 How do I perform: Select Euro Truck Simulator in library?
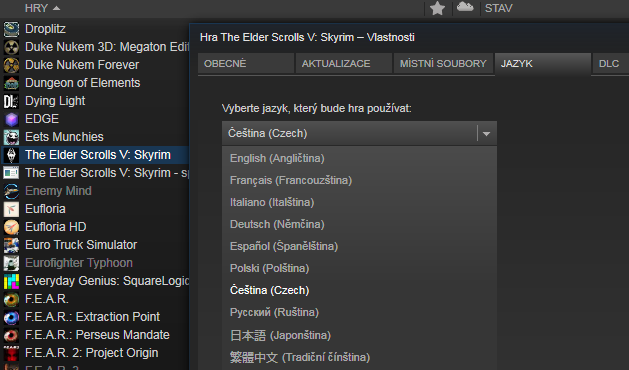(x=81, y=245)
